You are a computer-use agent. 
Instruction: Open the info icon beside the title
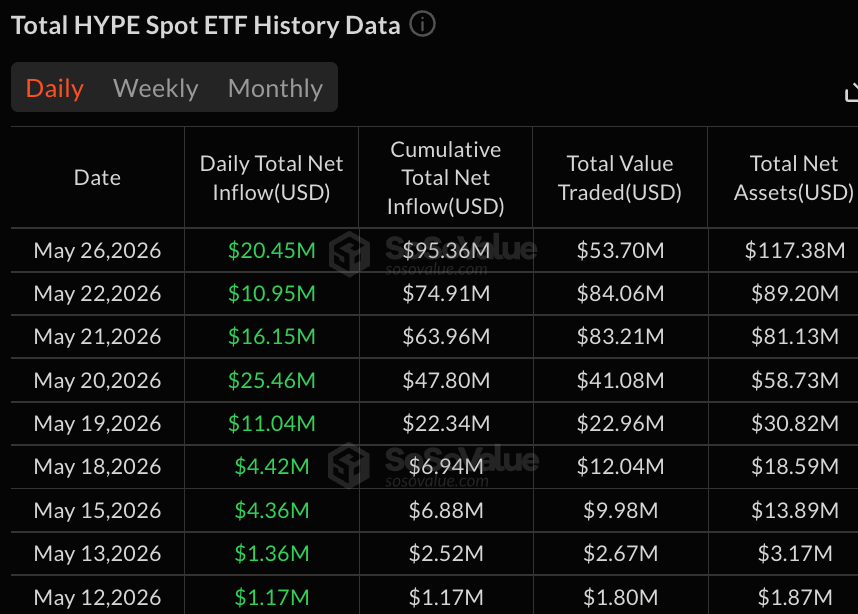(x=422, y=25)
